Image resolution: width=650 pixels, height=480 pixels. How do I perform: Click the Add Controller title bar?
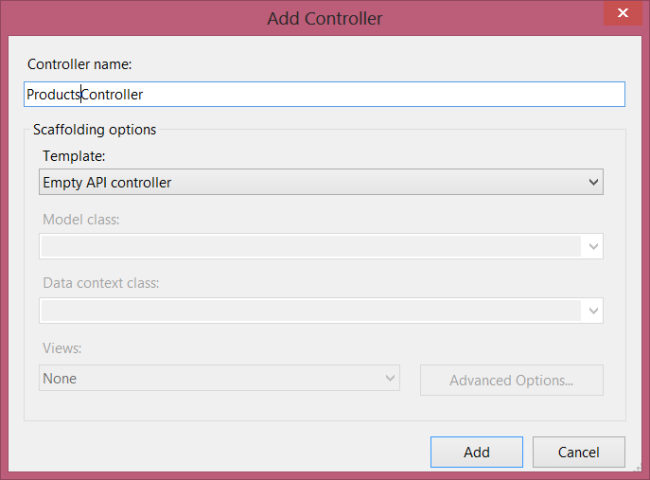coord(324,17)
